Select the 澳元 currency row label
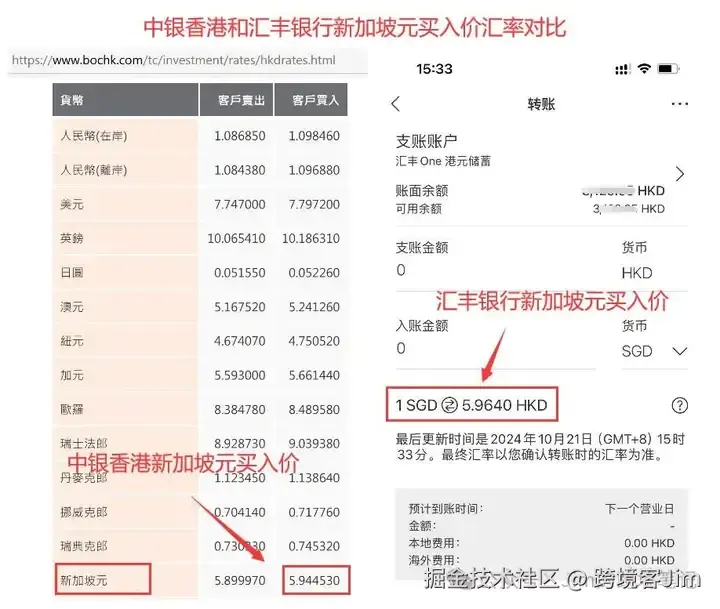This screenshot has width=720, height=609. click(72, 307)
